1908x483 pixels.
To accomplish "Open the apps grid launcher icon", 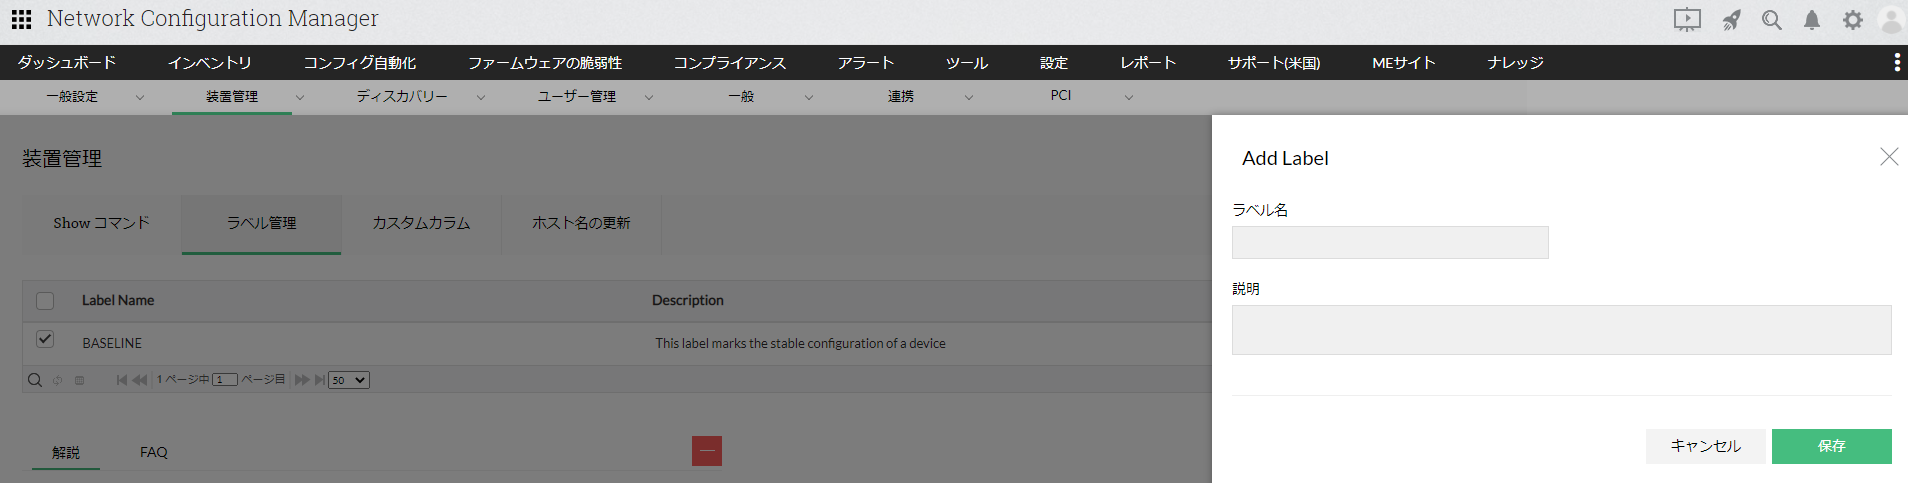I will [x=21, y=19].
